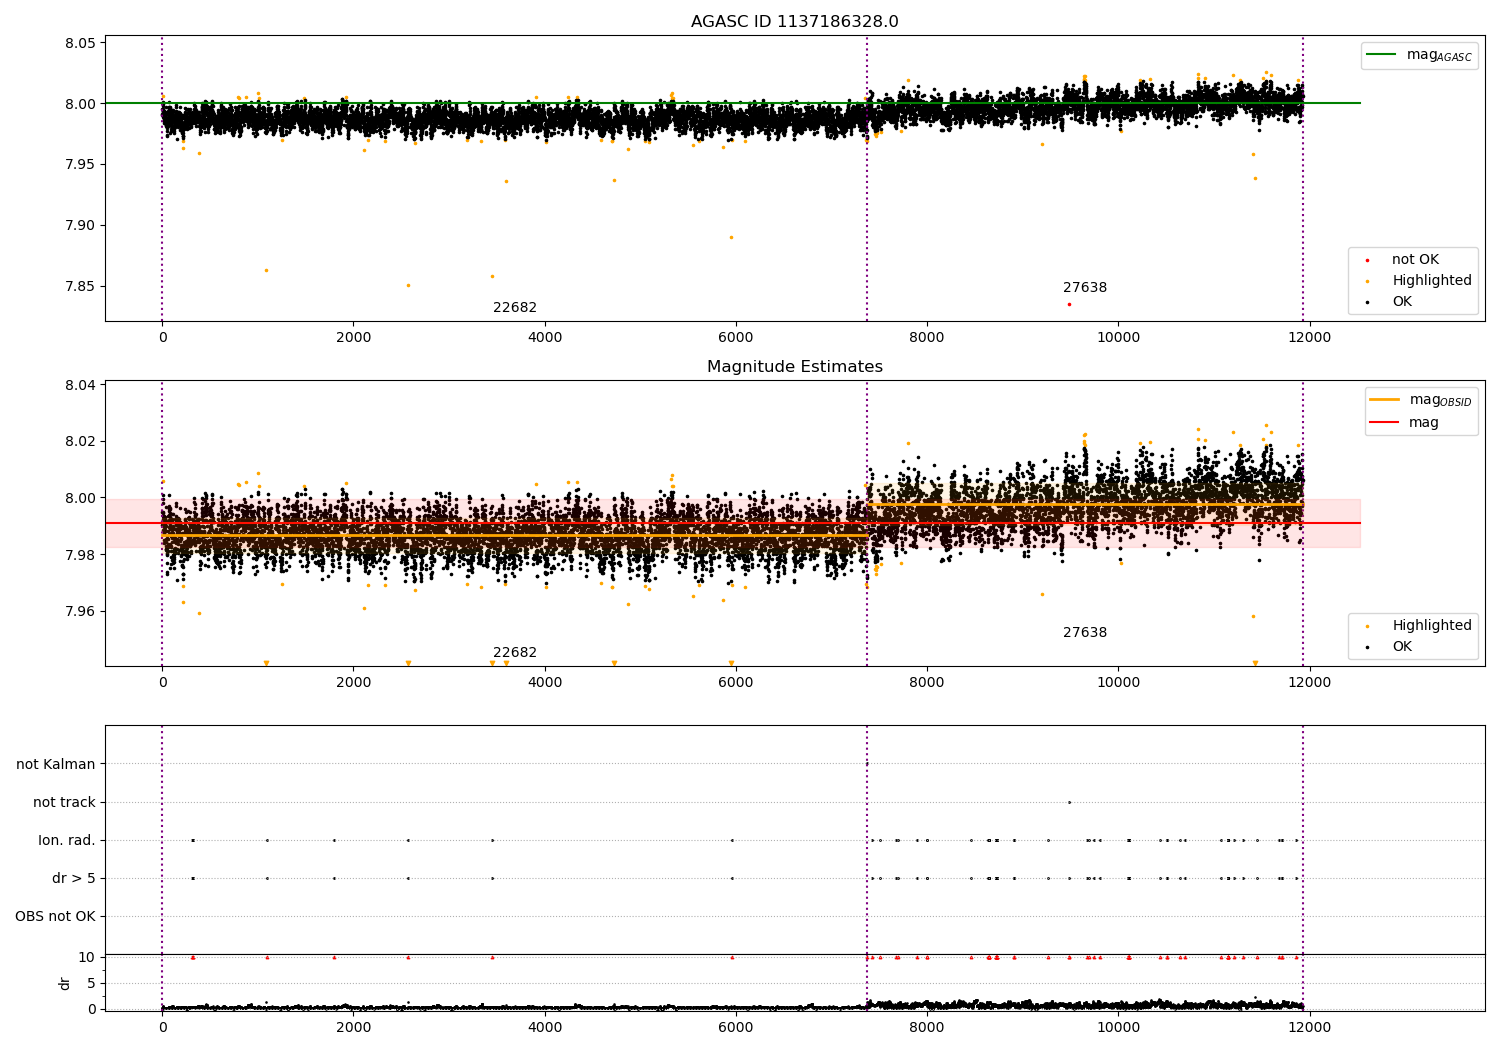This screenshot has width=1500, height=1050.
Task: Click the red not-OK data point below 27638
Action: (1069, 304)
